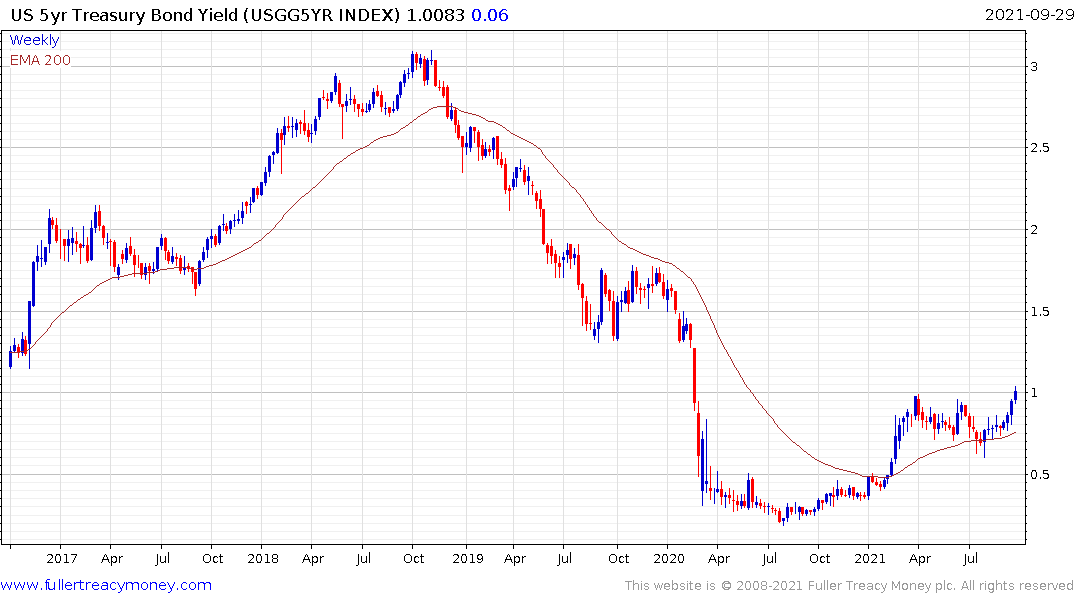This screenshot has width=1075, height=600.
Task: Click the 0.5 value on yield axis
Action: click(1040, 475)
